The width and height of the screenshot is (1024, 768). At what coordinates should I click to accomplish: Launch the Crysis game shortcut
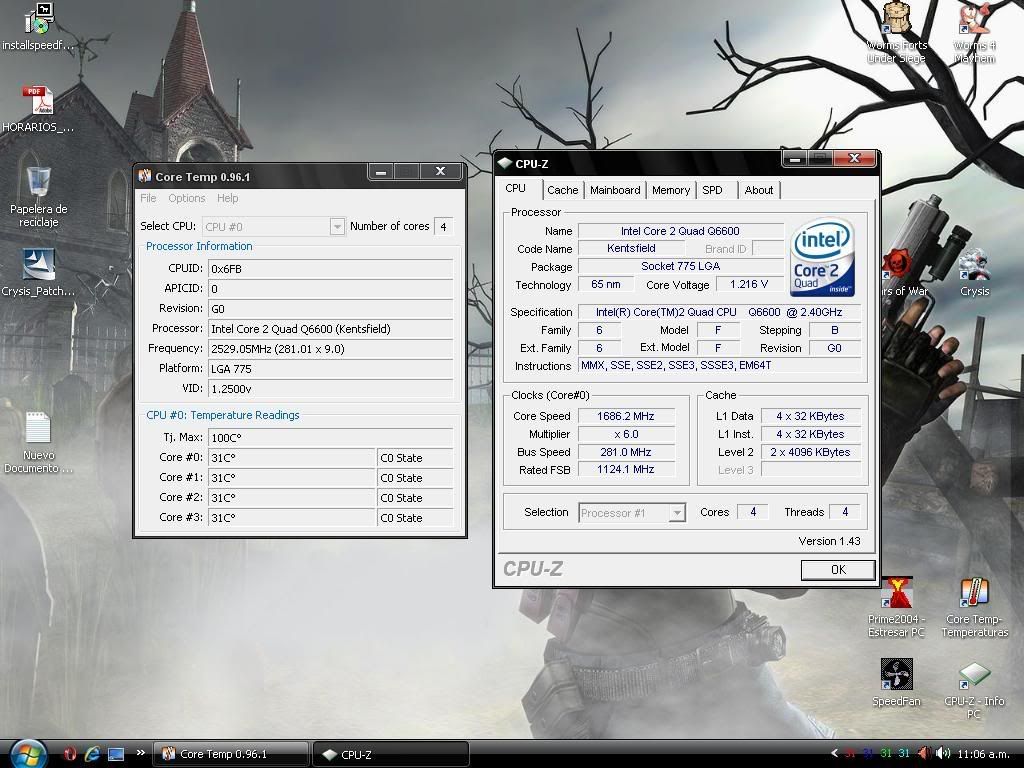(974, 272)
